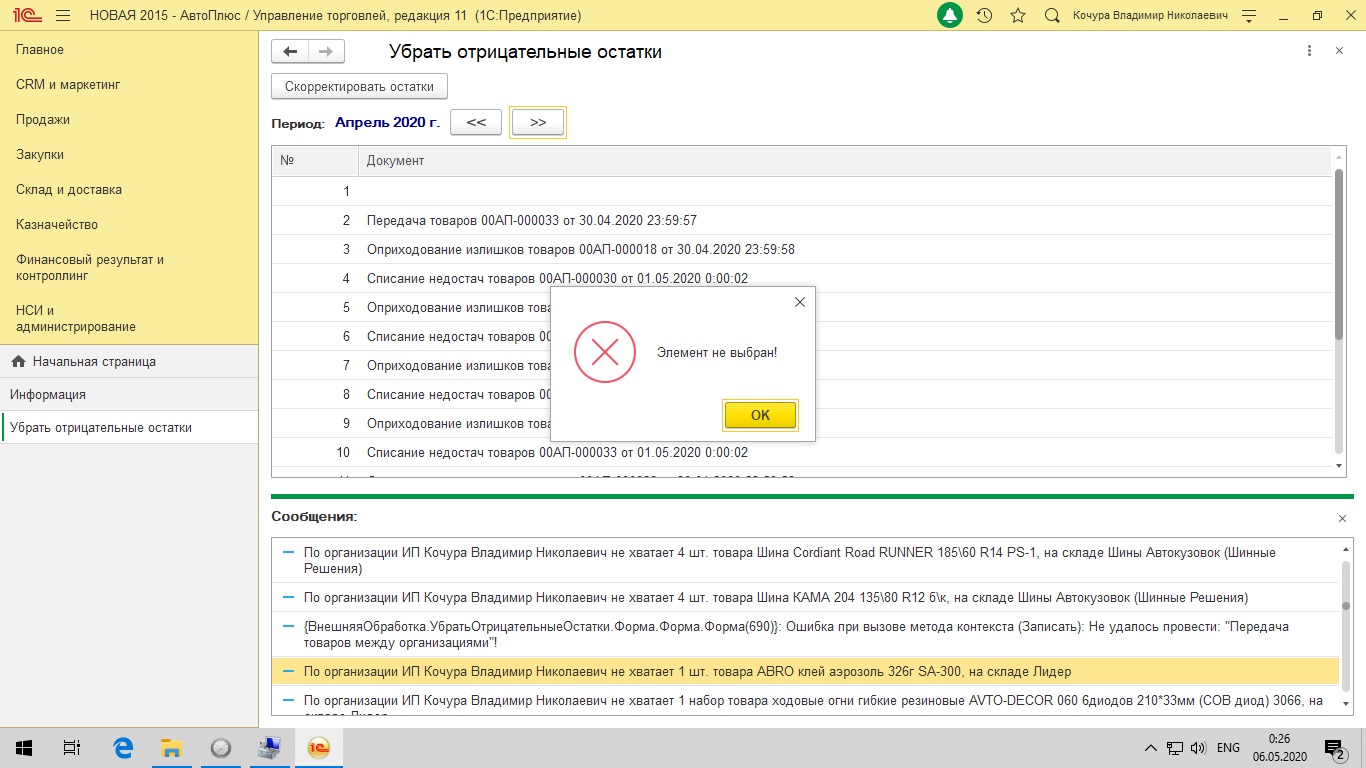
Task: Open Финансовый результат и контроллинг section
Action: point(90,267)
